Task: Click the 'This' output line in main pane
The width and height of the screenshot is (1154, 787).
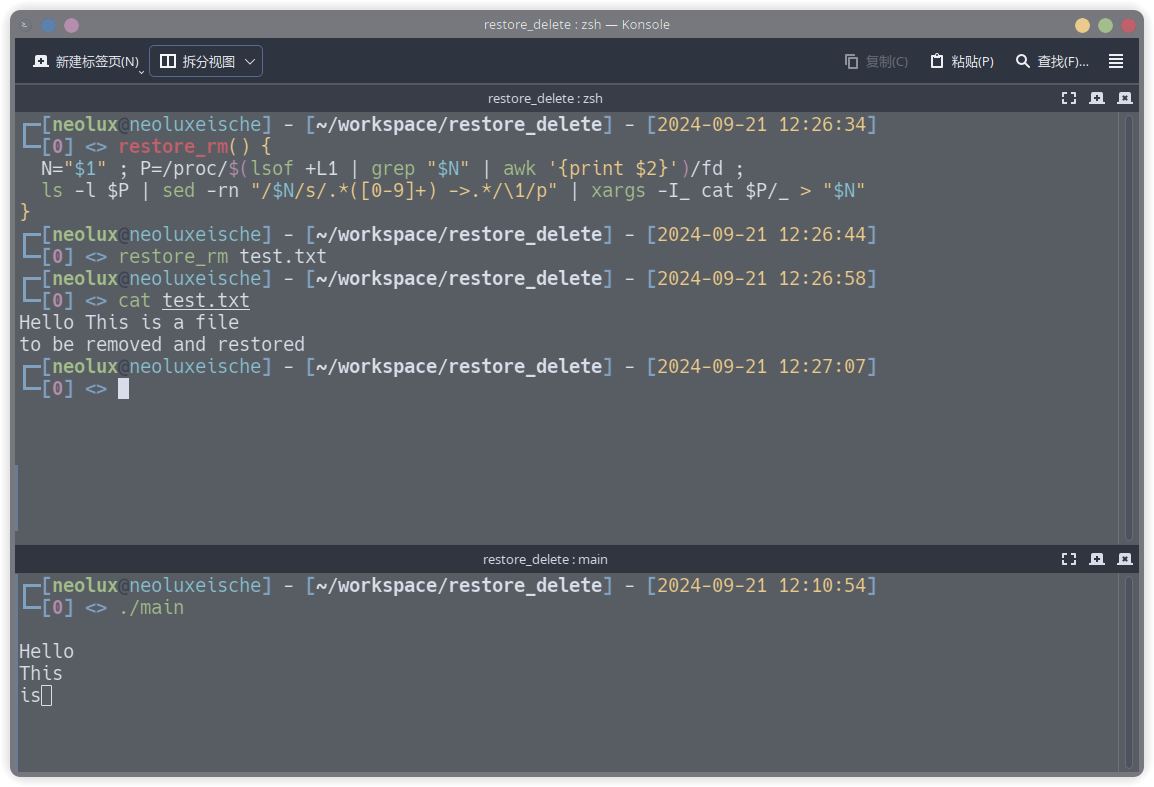Action: 41,674
